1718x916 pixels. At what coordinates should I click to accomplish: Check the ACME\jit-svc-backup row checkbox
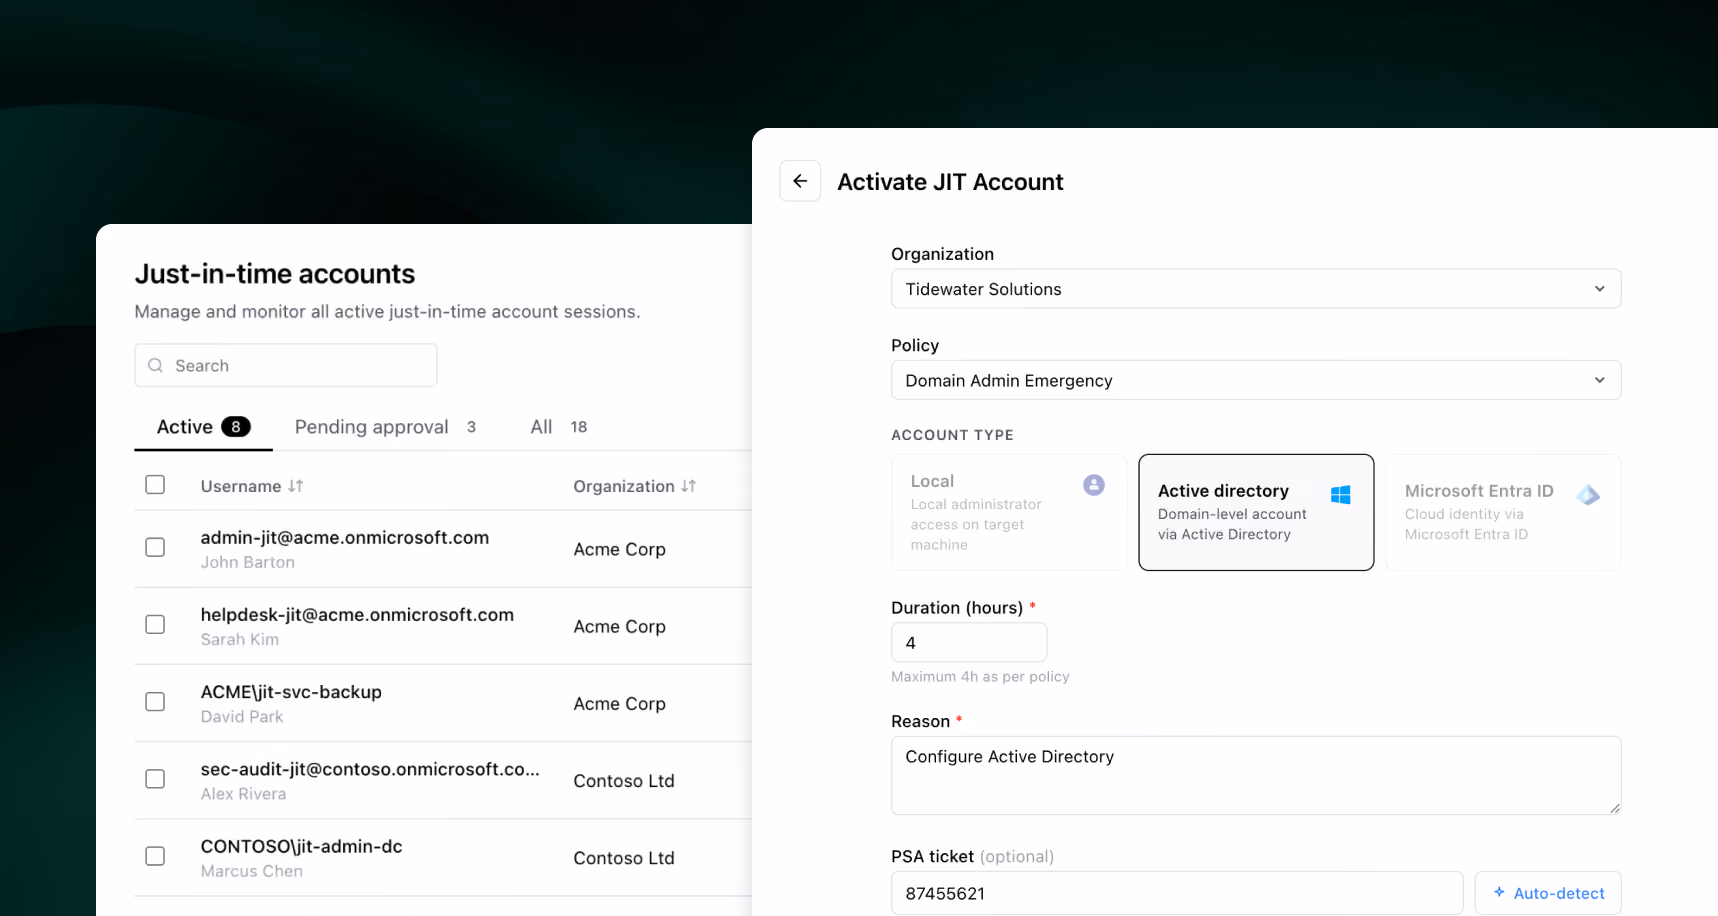(155, 702)
